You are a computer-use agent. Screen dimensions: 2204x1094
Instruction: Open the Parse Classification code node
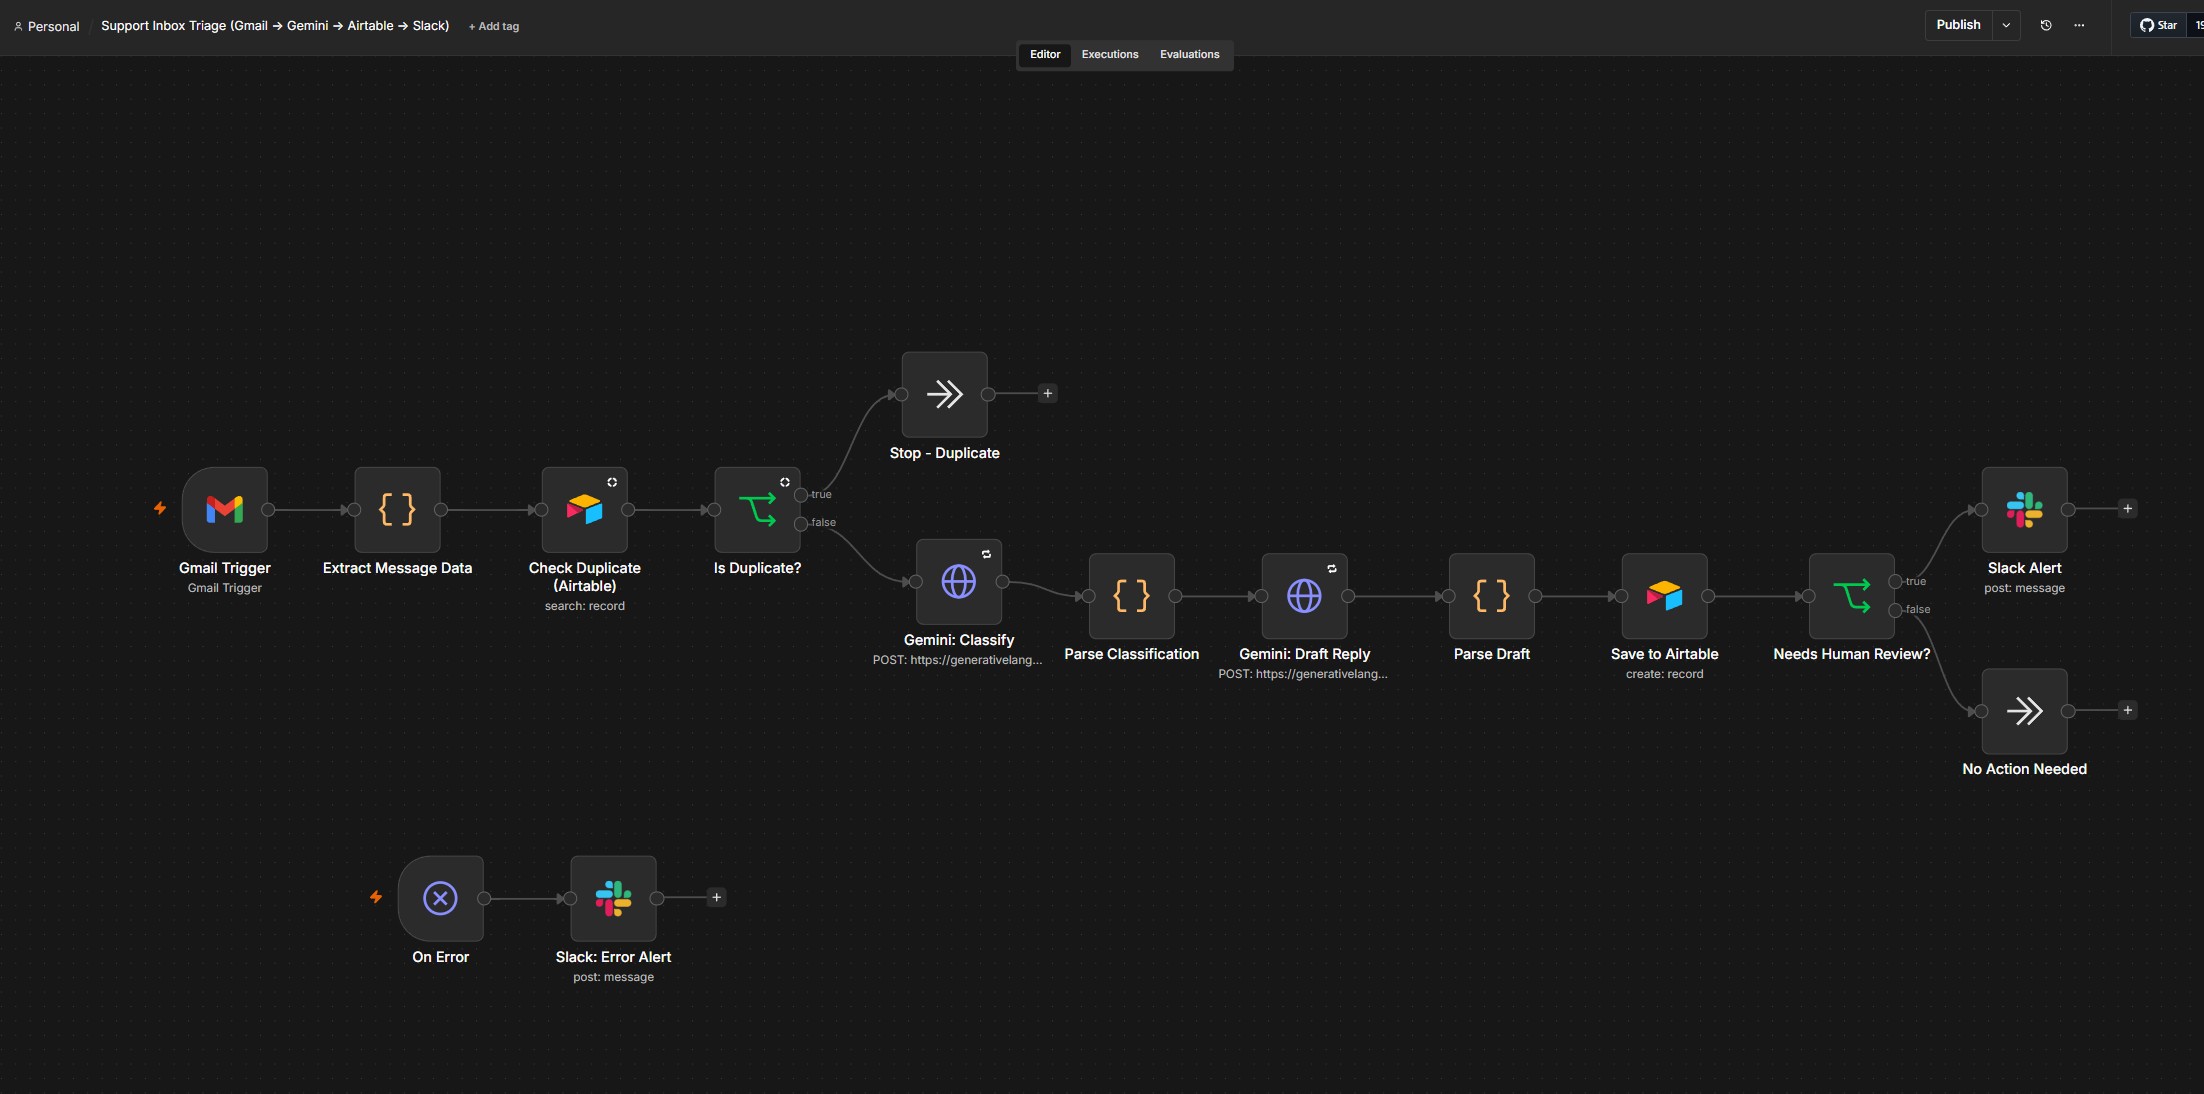pos(1132,596)
